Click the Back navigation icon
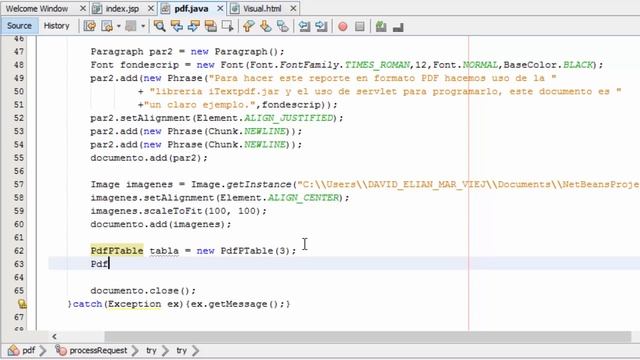Image resolution: width=640 pixels, height=360 pixels. pos(107,26)
